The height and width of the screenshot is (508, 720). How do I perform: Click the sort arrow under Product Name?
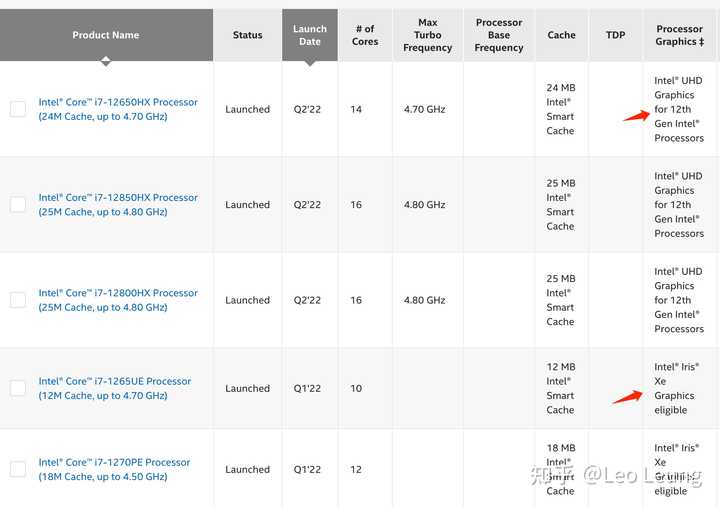[105, 61]
